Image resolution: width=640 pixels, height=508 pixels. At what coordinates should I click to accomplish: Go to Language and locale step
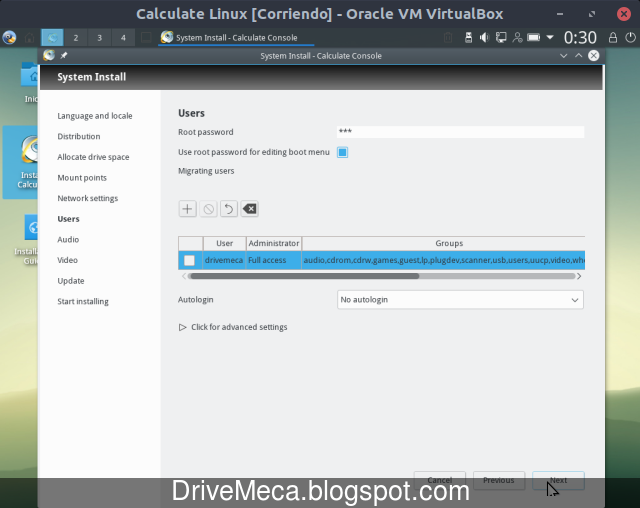[x=95, y=116]
